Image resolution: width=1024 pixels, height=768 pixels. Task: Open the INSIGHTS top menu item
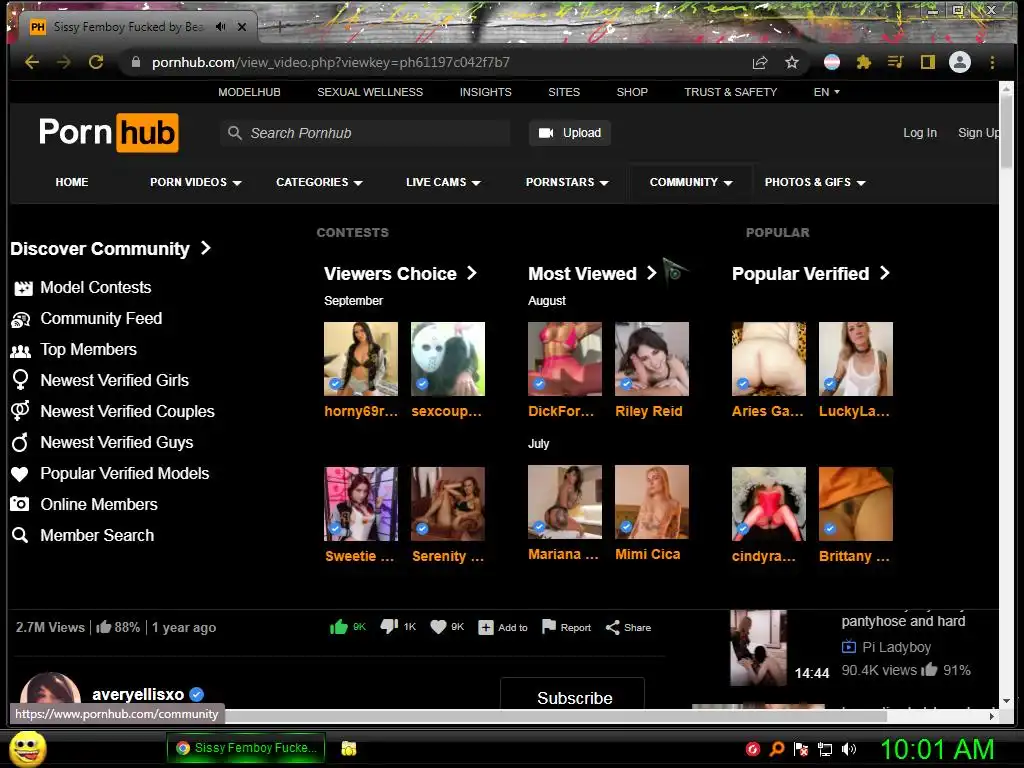click(x=485, y=92)
